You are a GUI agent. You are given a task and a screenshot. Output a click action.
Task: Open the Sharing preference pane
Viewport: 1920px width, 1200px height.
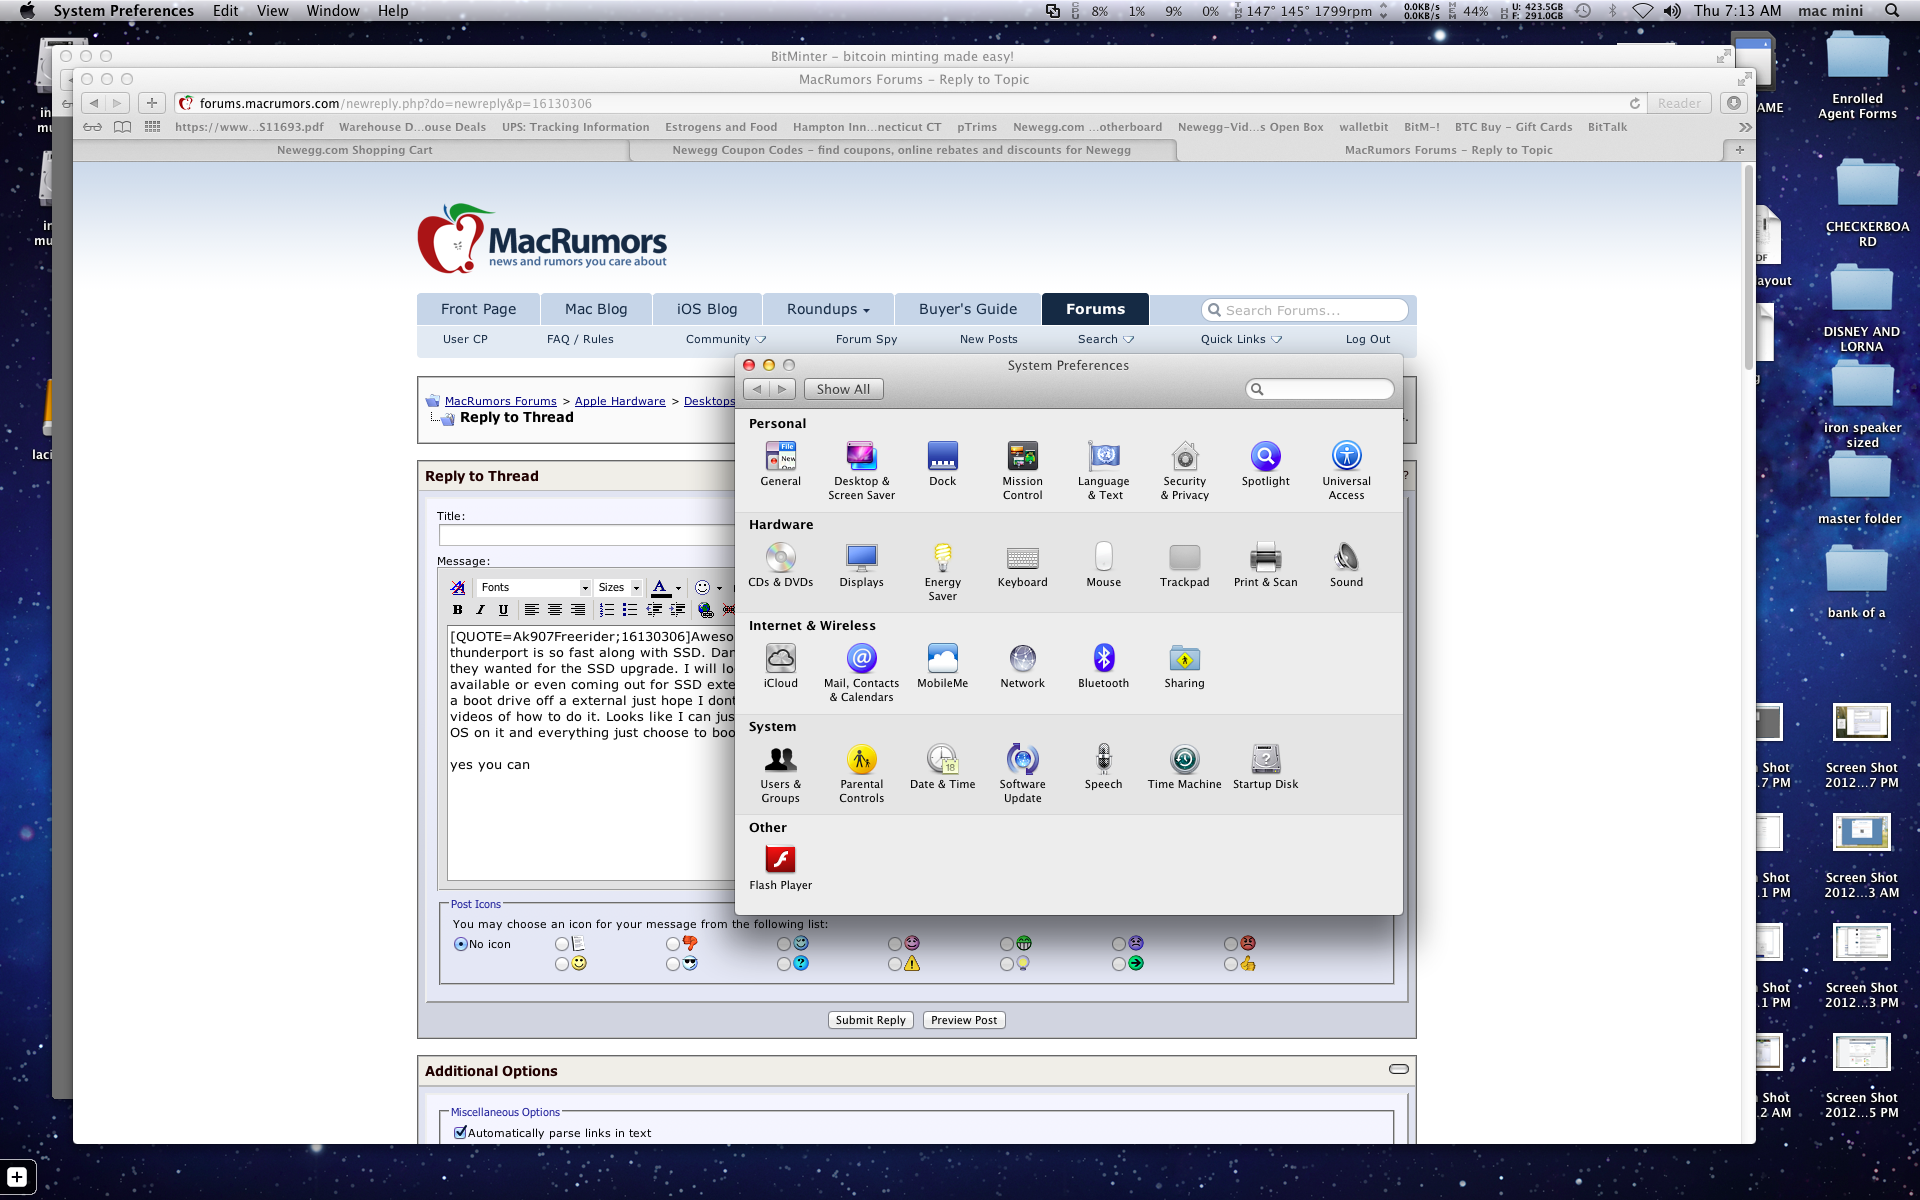click(x=1184, y=659)
